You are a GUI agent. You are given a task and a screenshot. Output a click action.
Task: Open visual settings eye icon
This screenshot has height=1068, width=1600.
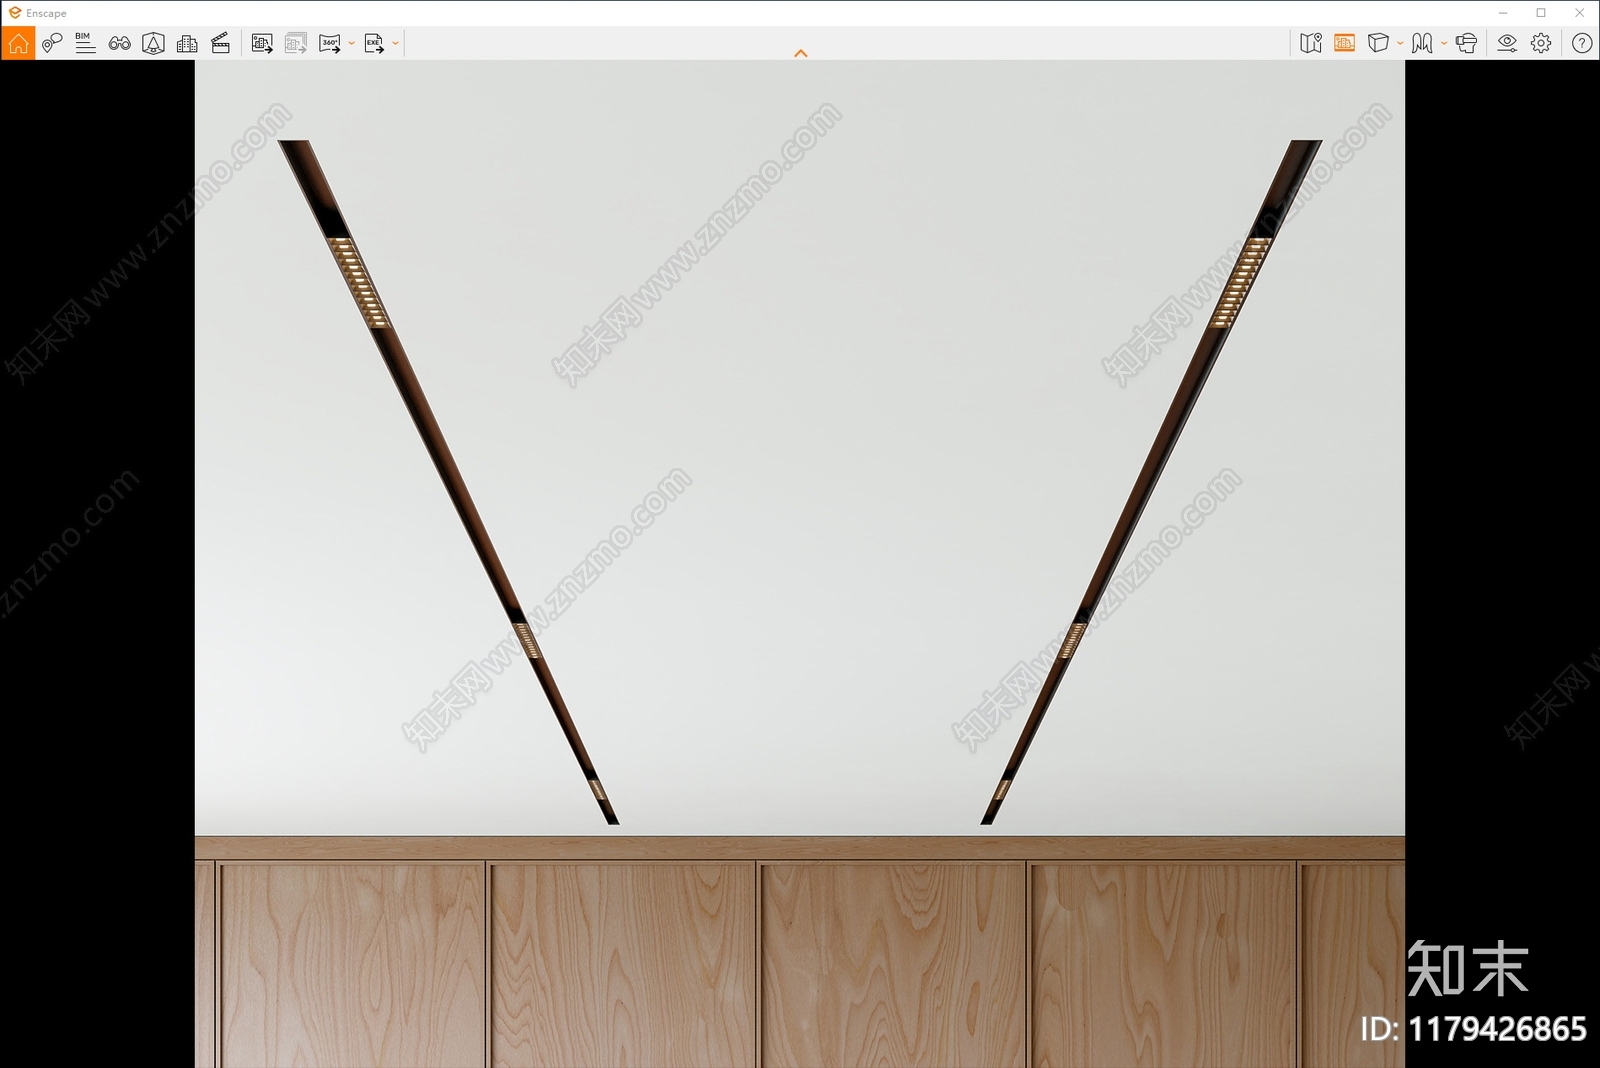1507,43
